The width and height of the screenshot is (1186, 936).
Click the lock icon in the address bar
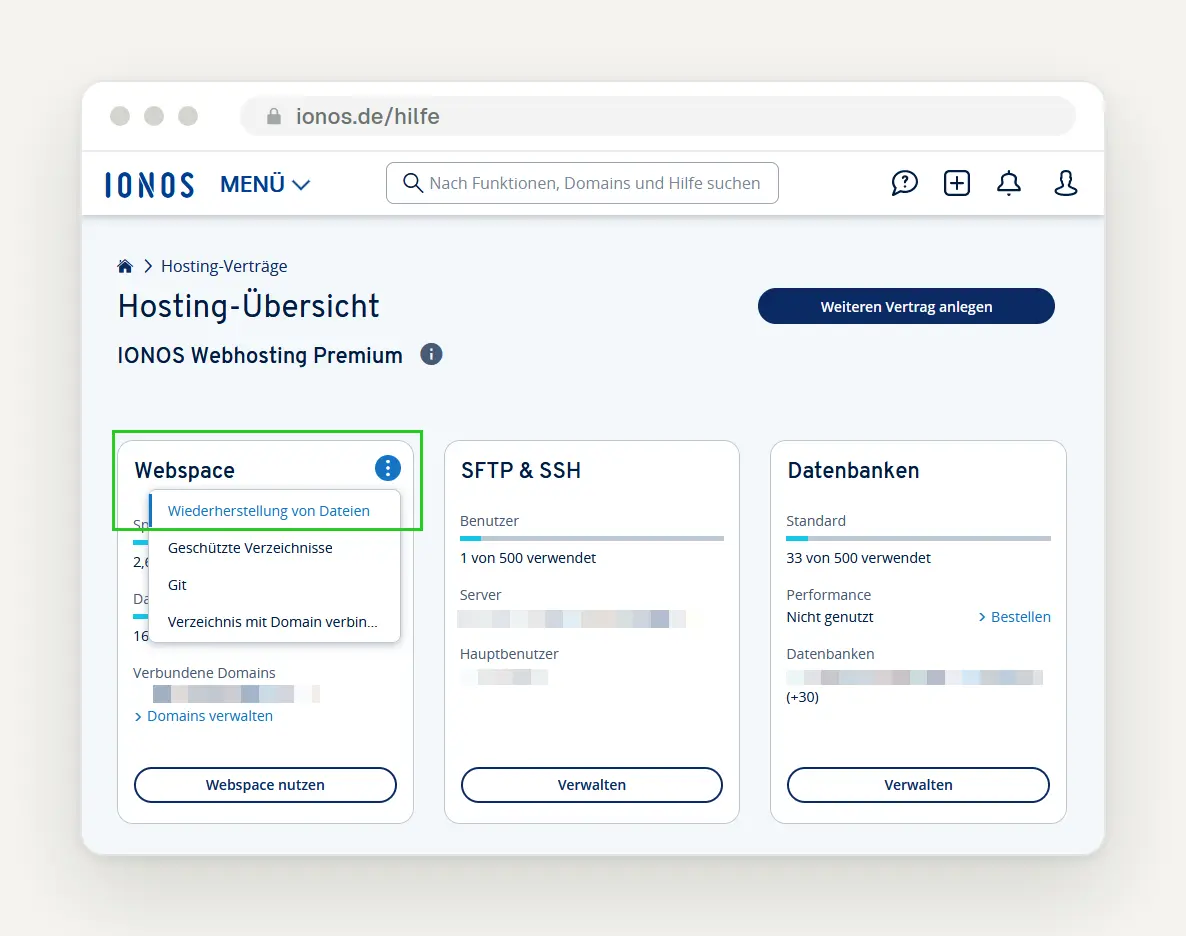(x=274, y=116)
